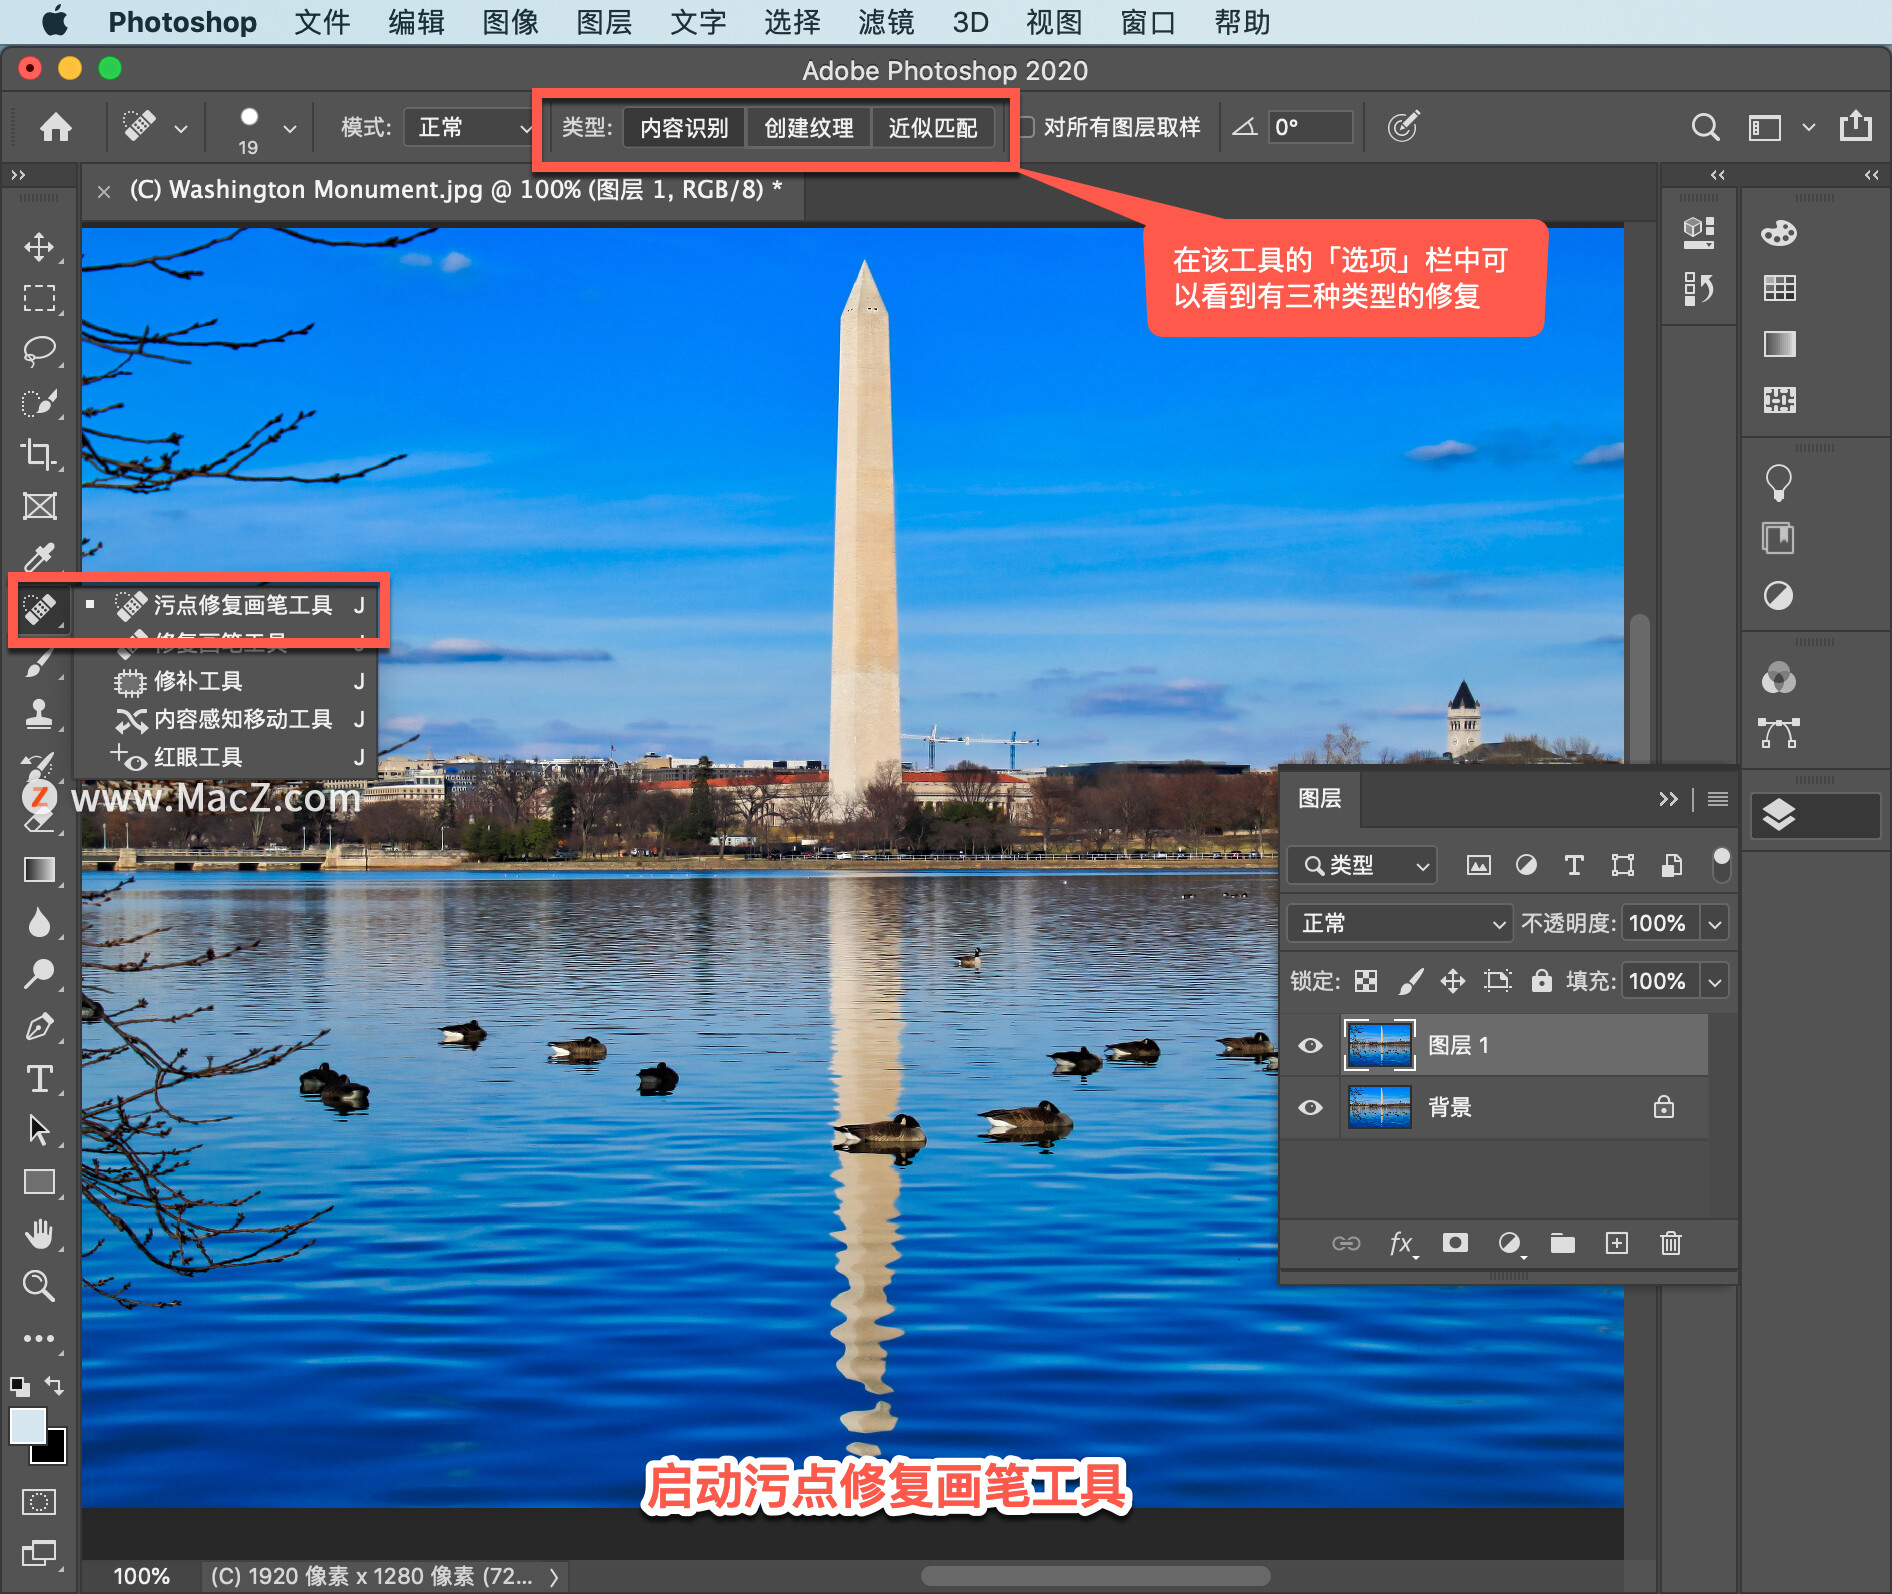Select the Crop tool
Screen dimensions: 1892x1594
[x=39, y=455]
